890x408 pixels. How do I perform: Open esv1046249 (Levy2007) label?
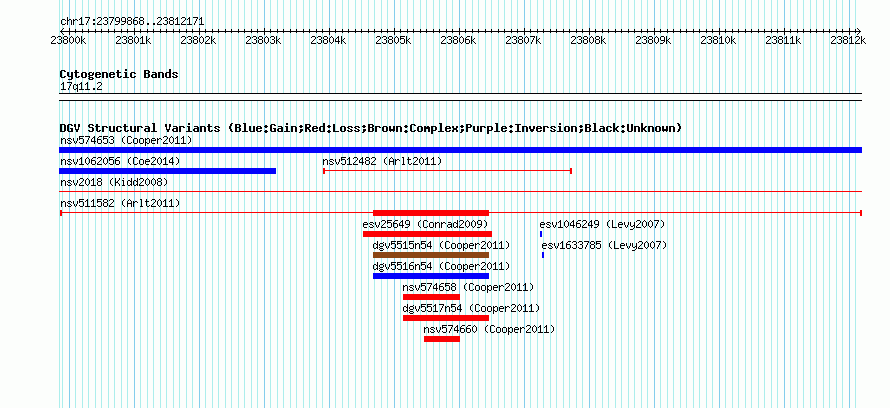(x=602, y=224)
